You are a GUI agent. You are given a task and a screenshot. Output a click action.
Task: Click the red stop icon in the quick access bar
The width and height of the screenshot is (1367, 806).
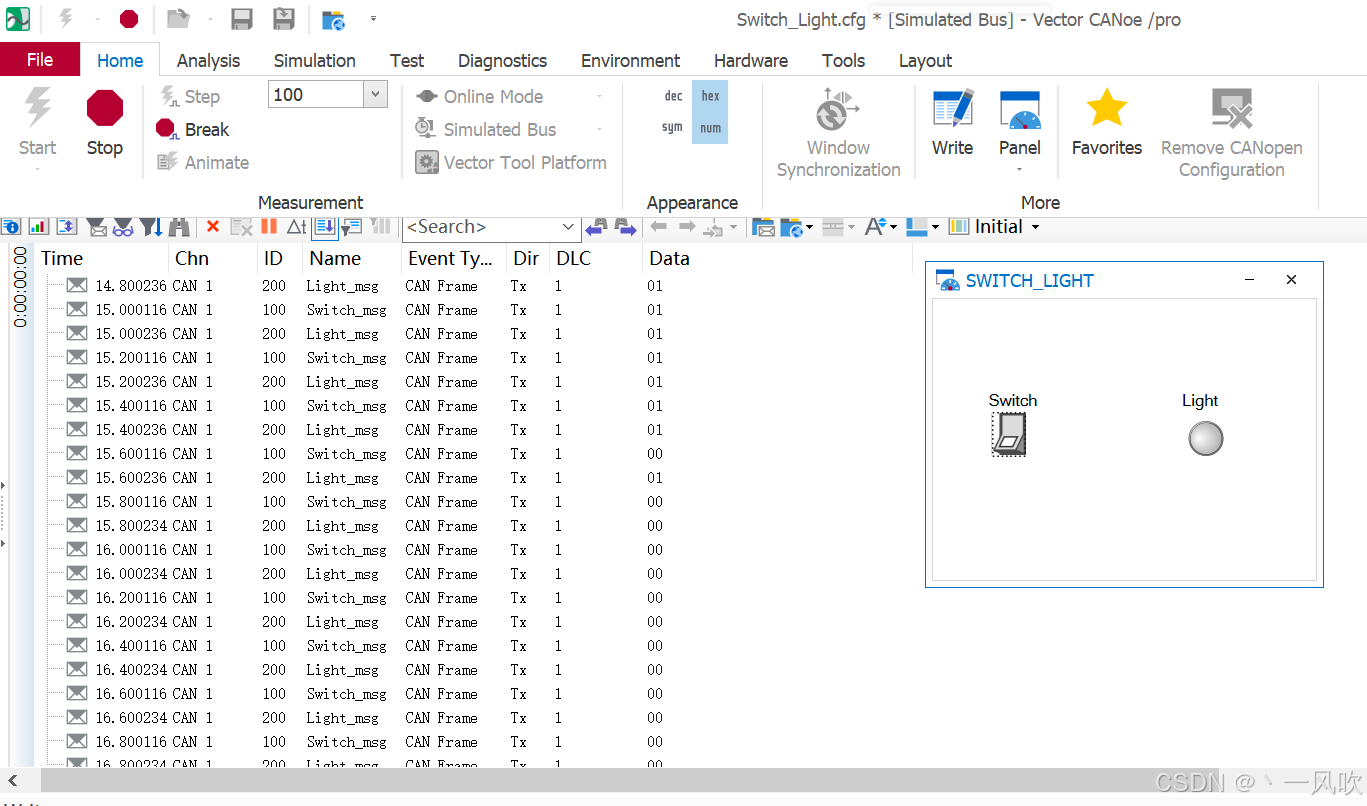(129, 19)
